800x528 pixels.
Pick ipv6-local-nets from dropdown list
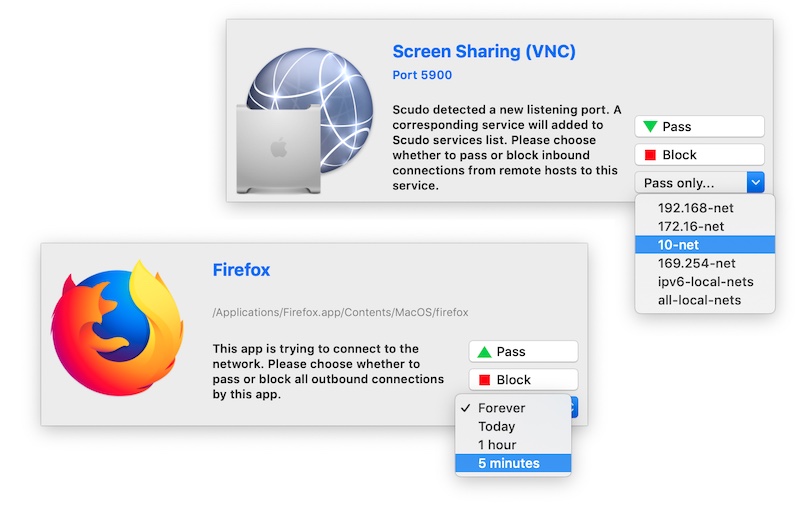(x=705, y=282)
